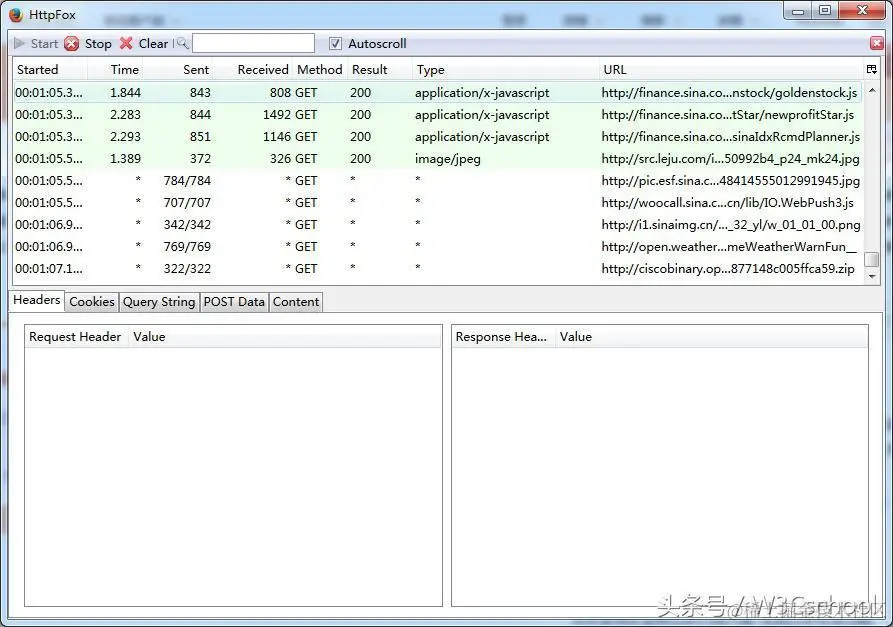This screenshot has width=893, height=627.
Task: Open the column picker icon
Action: point(871,69)
